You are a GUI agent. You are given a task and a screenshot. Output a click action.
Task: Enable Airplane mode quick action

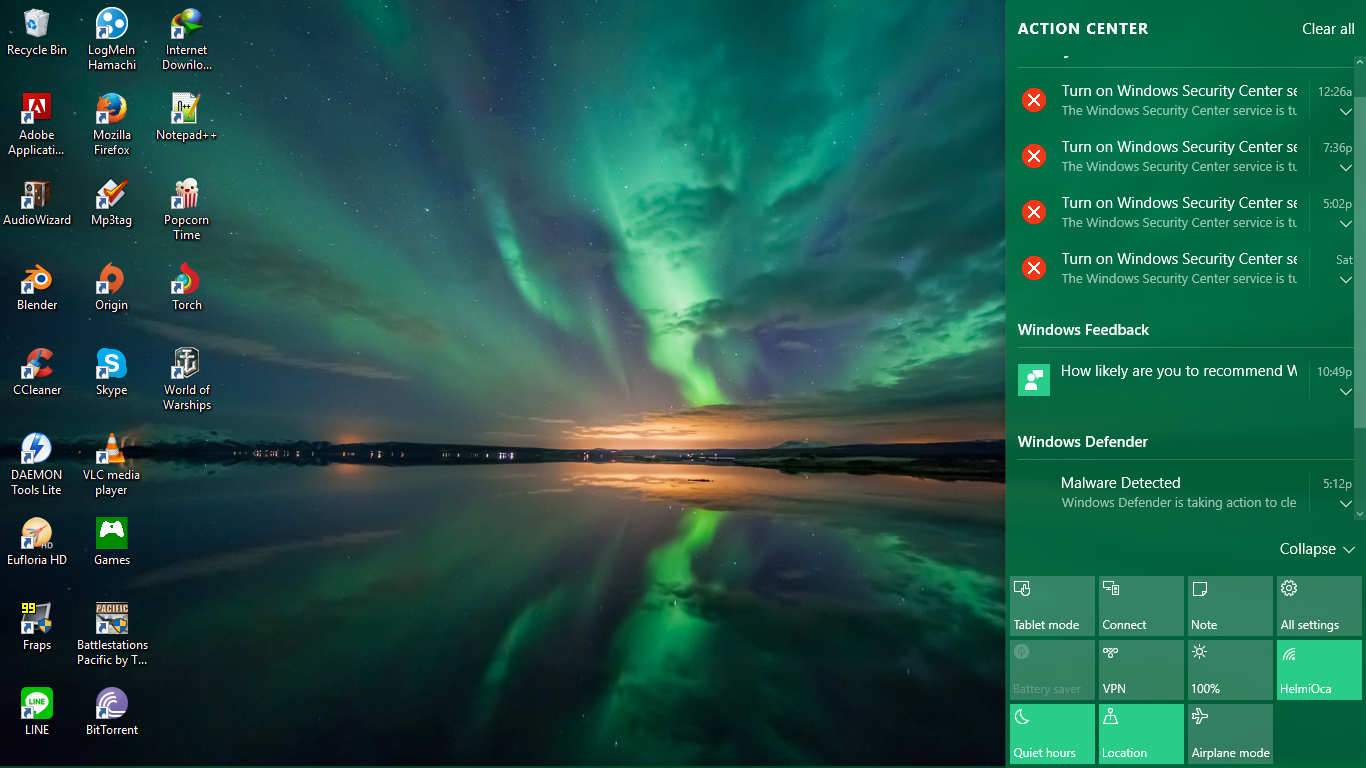point(1230,734)
